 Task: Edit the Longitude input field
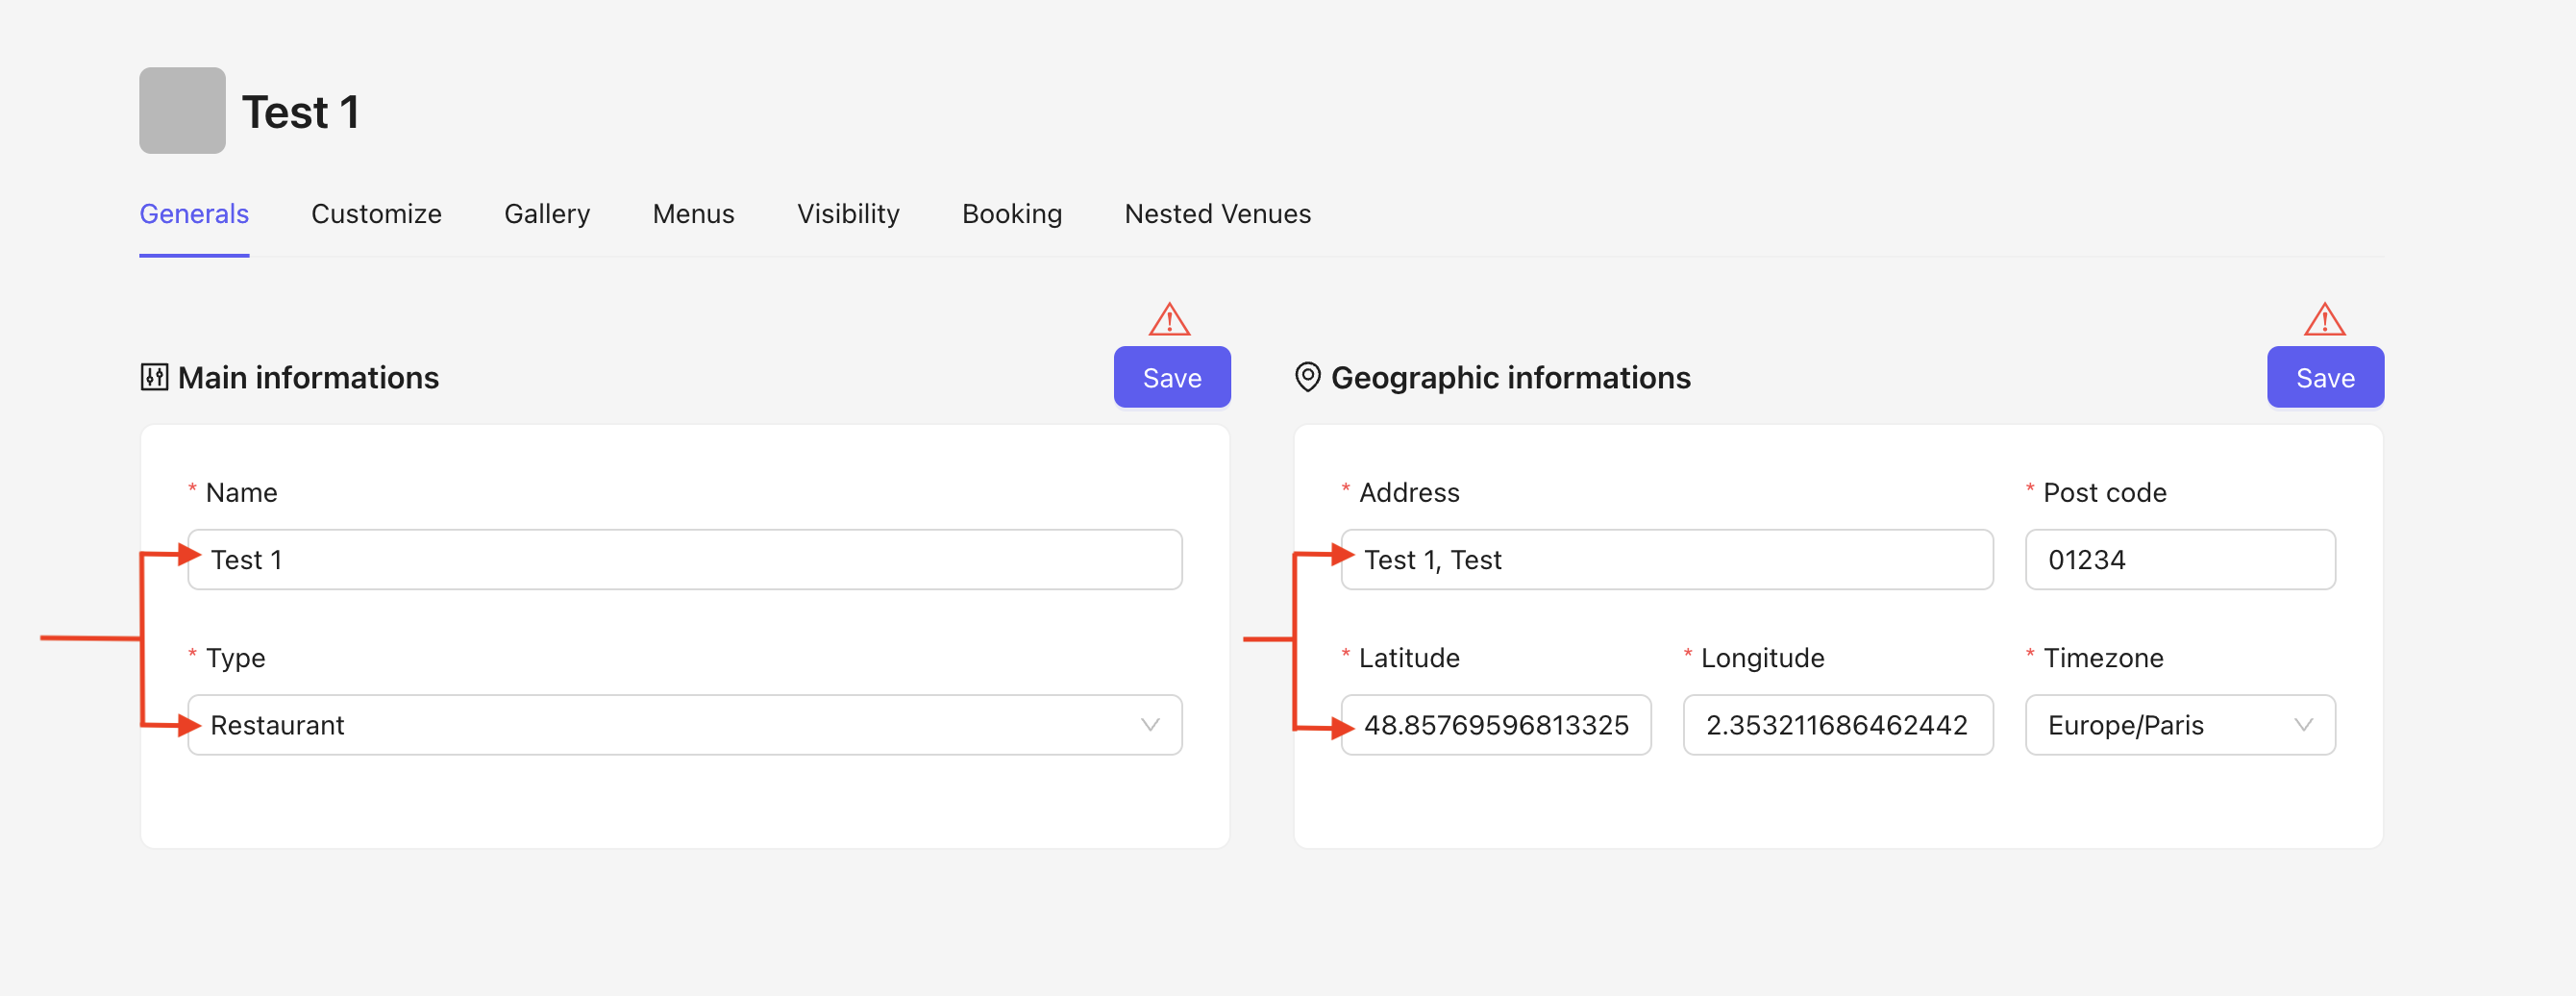[1837, 725]
